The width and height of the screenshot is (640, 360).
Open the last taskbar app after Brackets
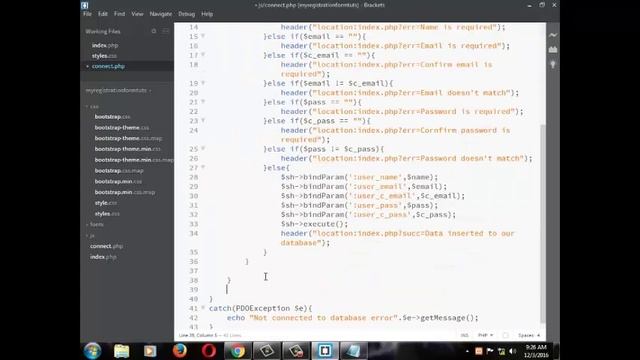pyautogui.click(x=353, y=351)
